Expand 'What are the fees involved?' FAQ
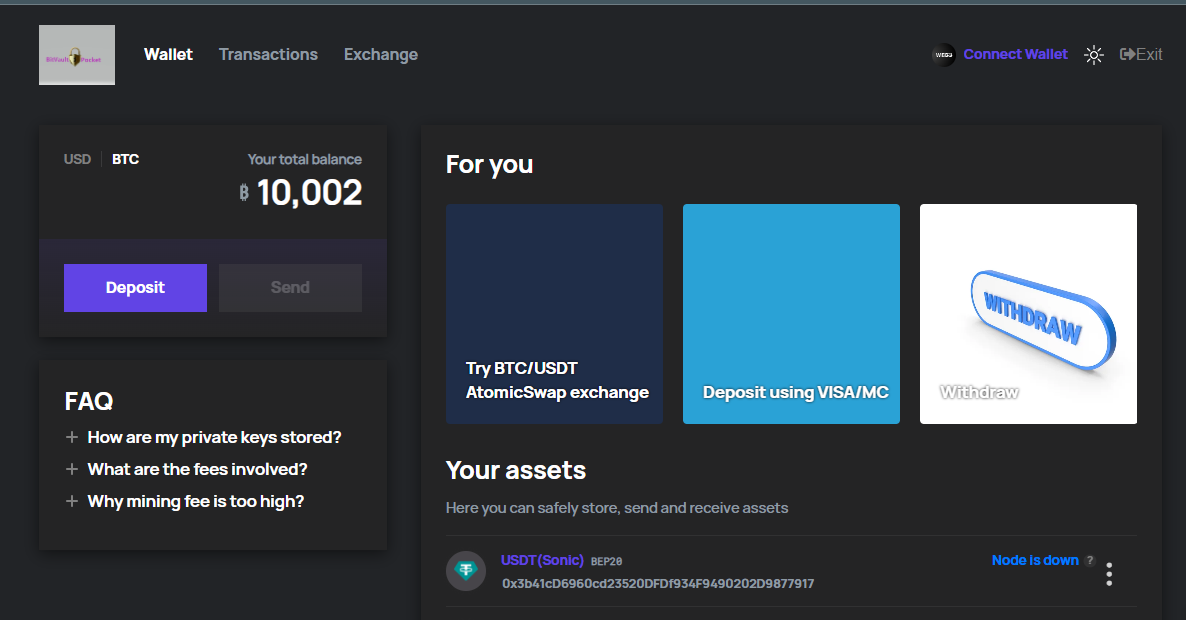The height and width of the screenshot is (620, 1186). (x=197, y=469)
